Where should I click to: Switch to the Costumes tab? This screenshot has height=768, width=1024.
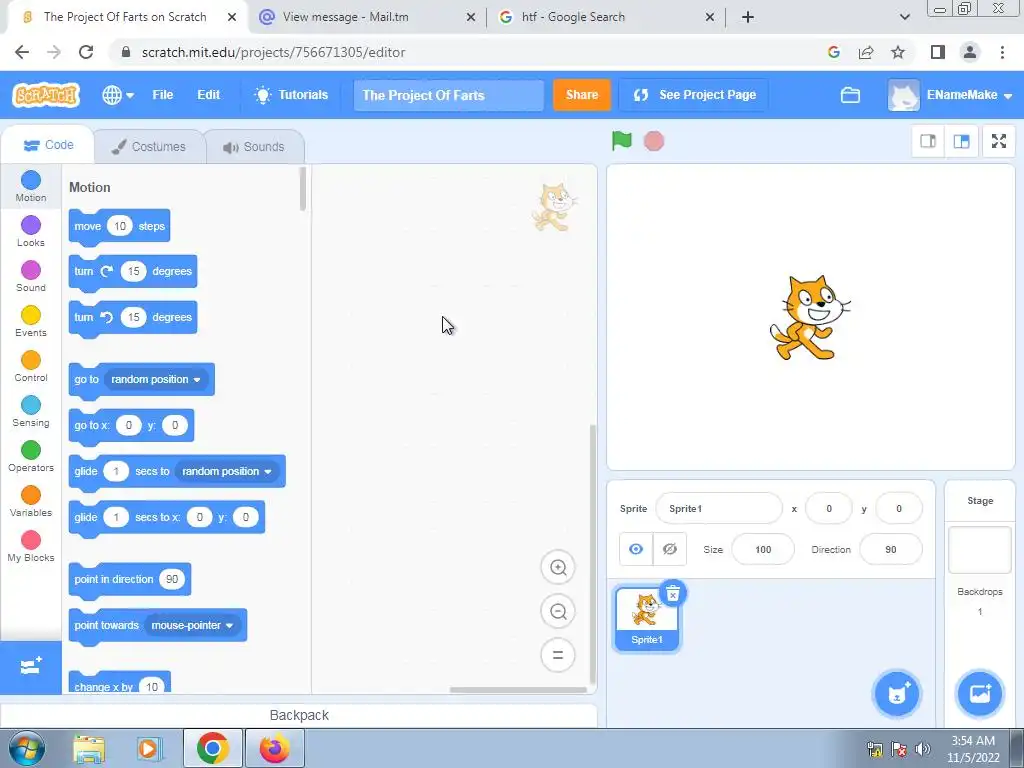[149, 146]
